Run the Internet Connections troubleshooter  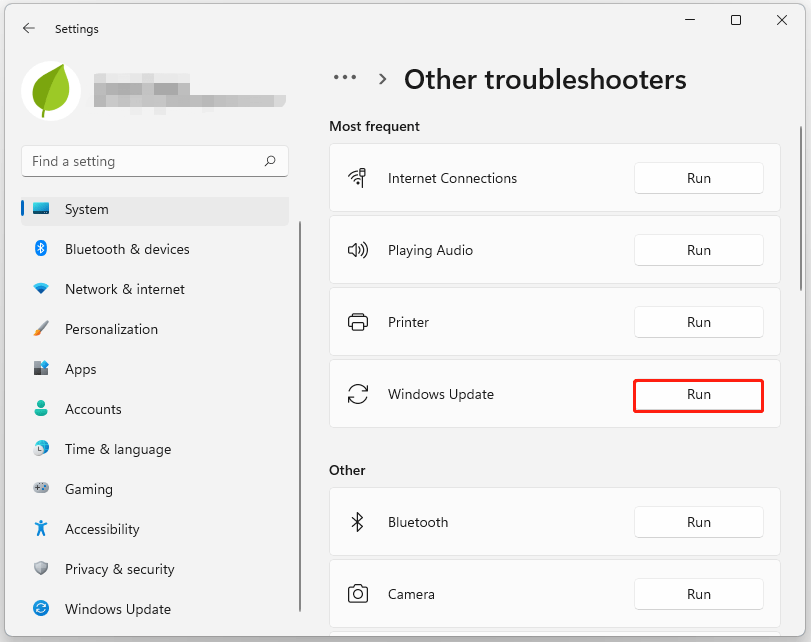click(x=698, y=178)
